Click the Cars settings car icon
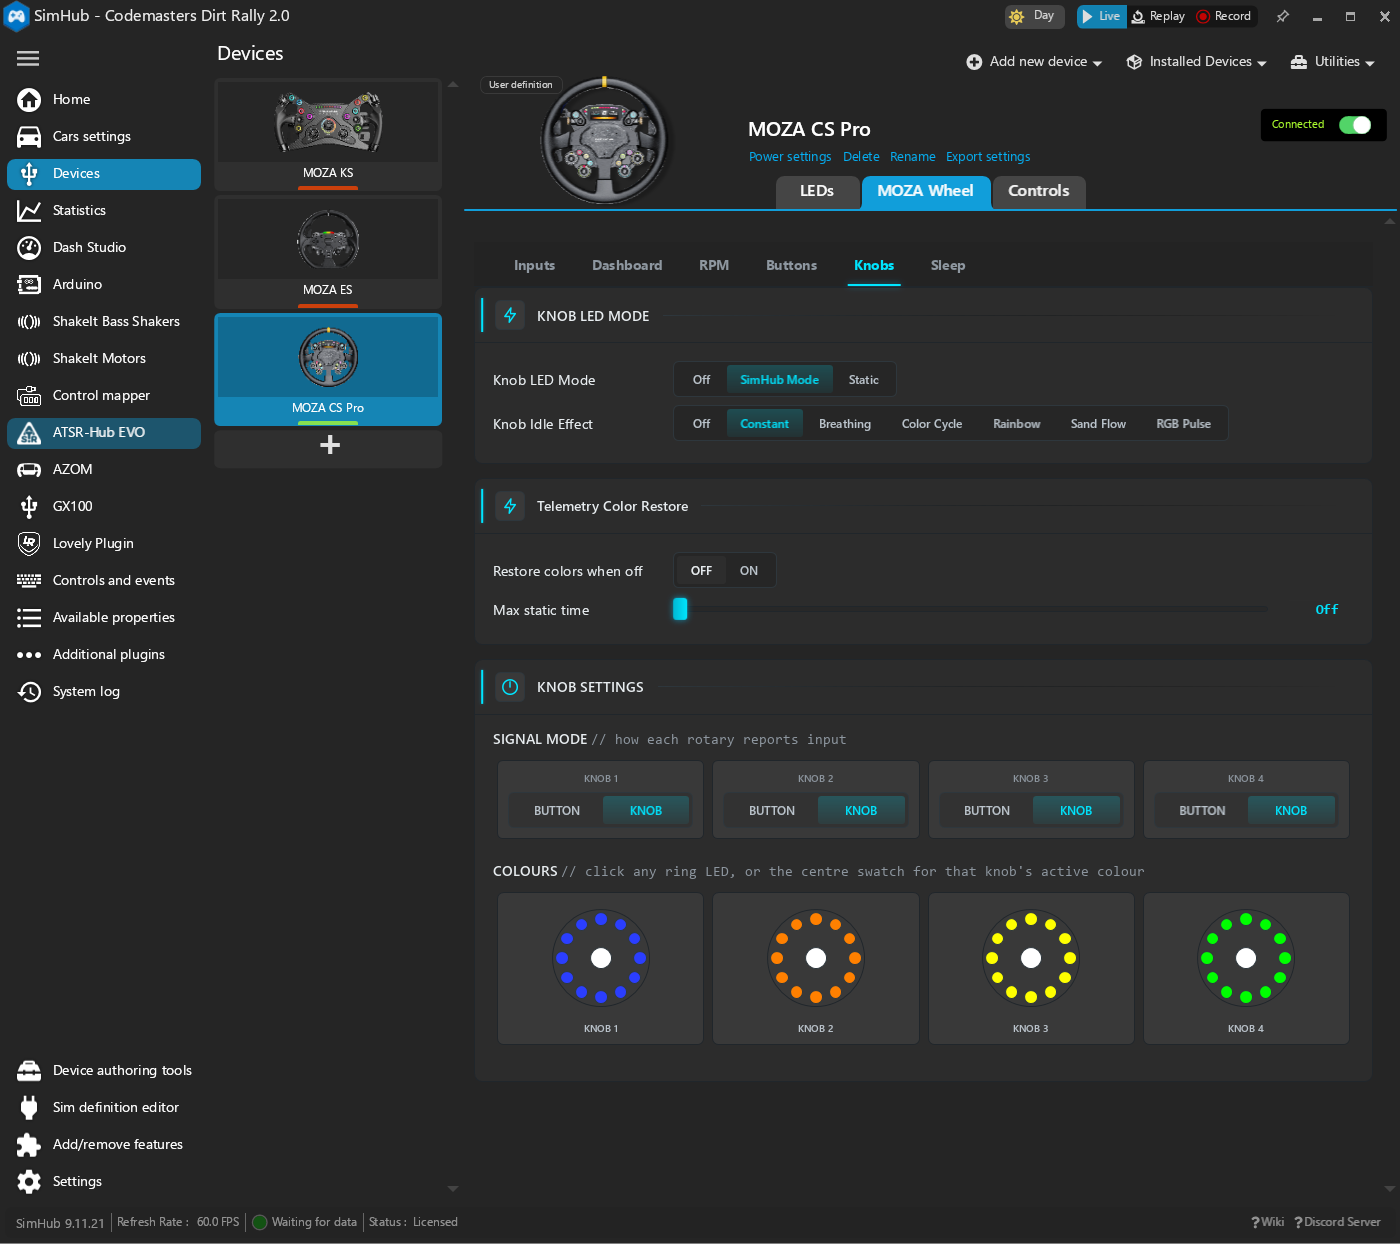 click(x=29, y=136)
